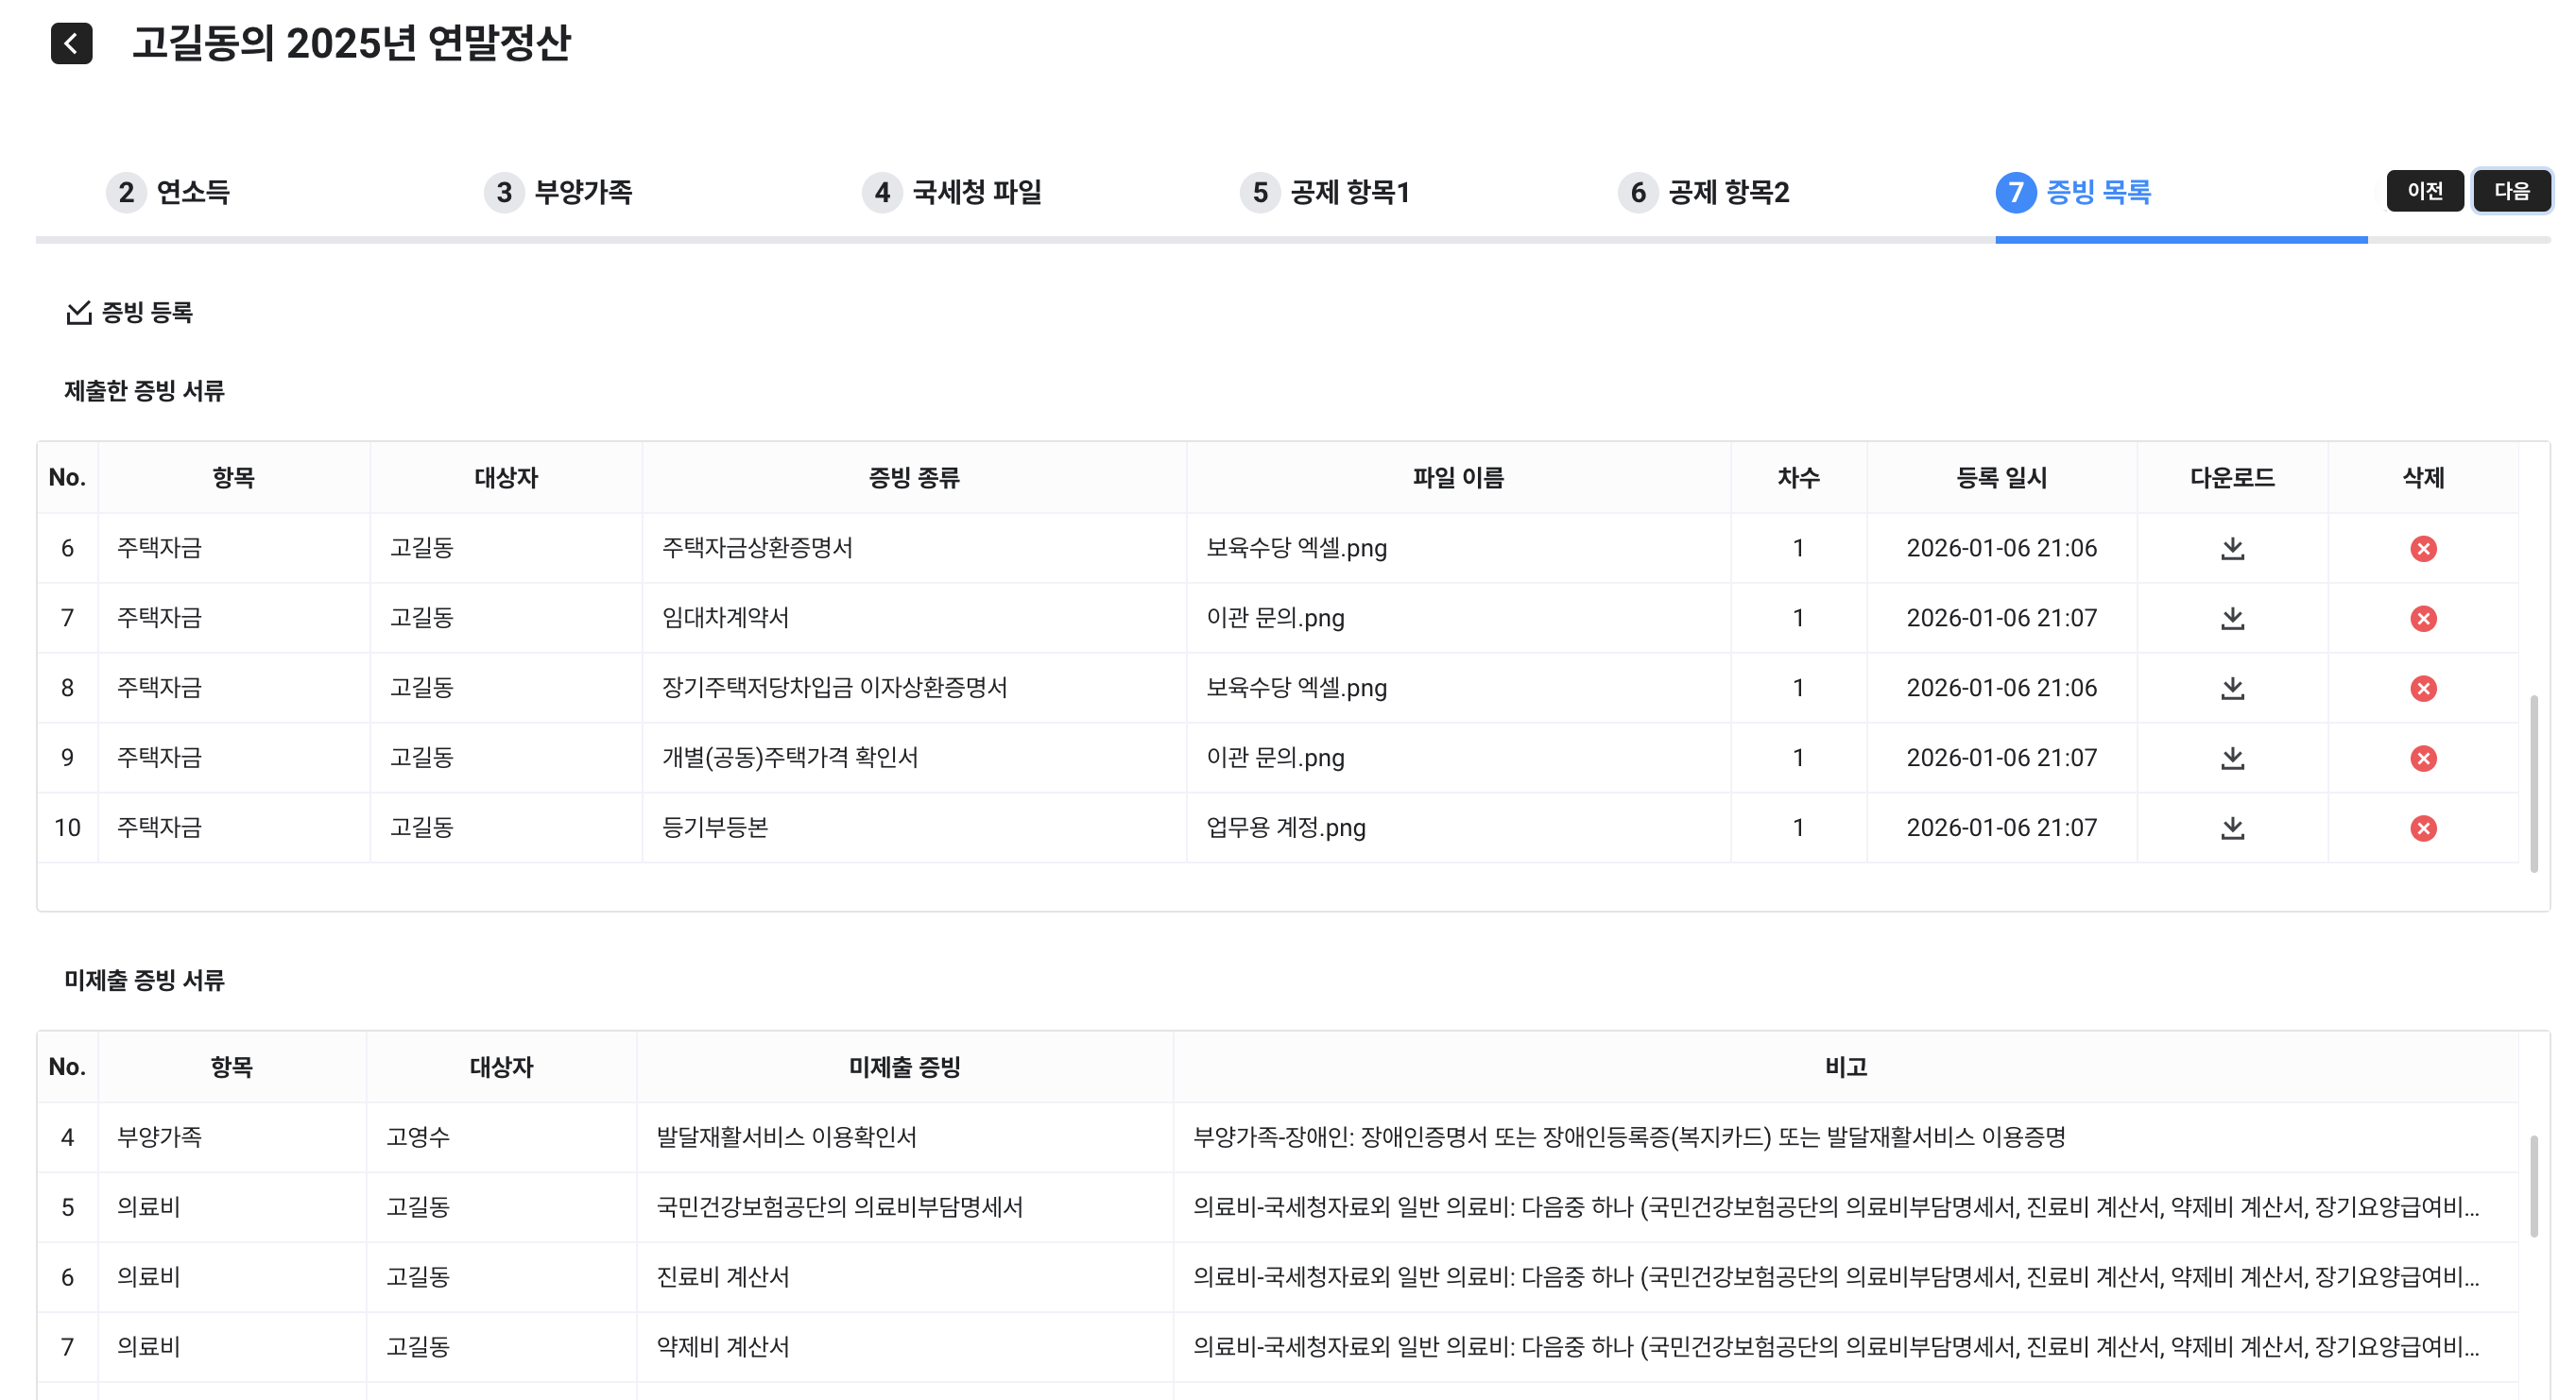The width and height of the screenshot is (2576, 1400).
Task: Open step 4 국세청 파일 tab
Action: [954, 192]
